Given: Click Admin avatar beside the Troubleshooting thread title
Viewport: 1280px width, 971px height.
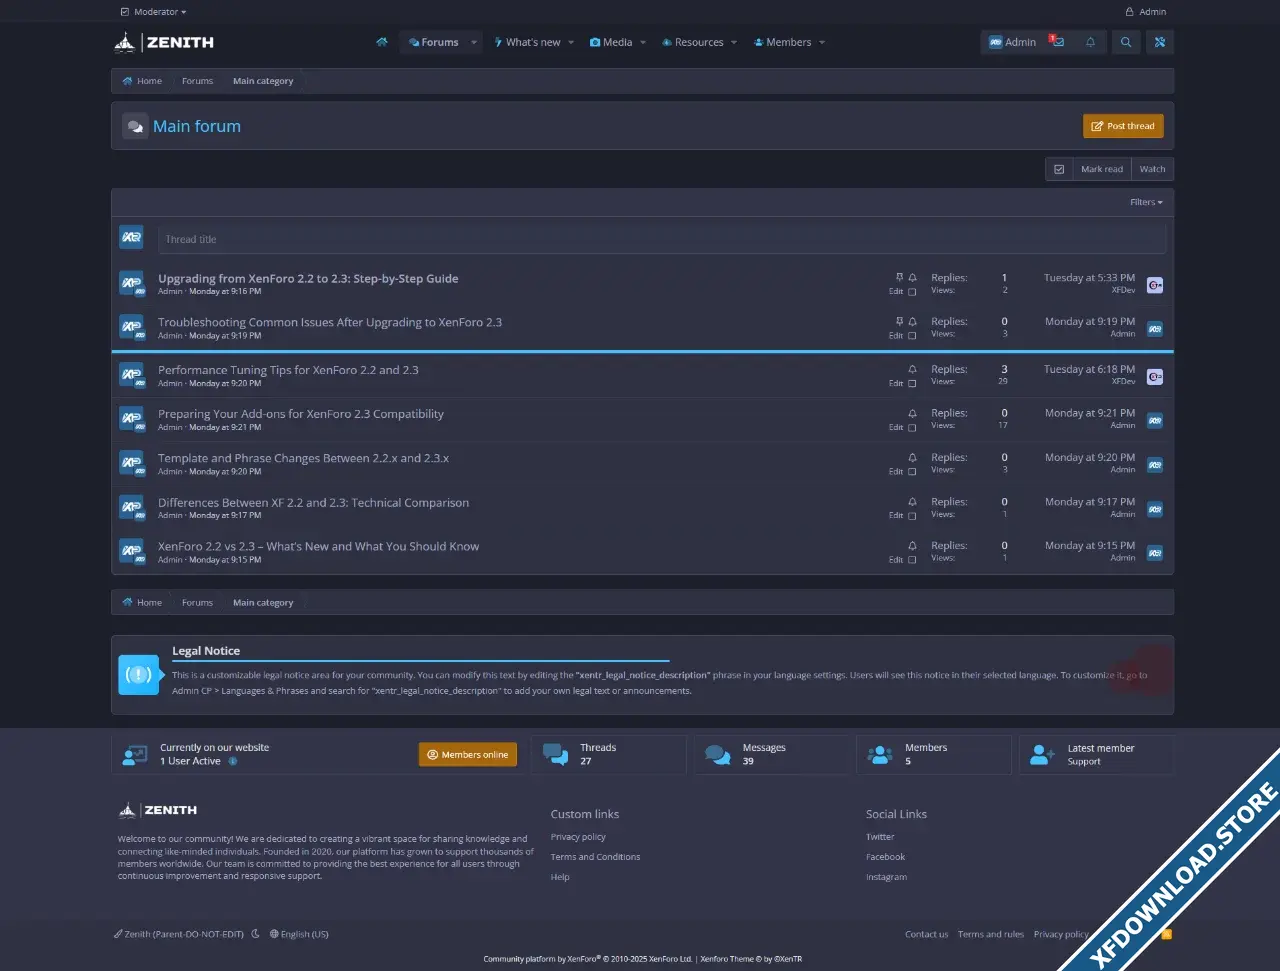Looking at the screenshot, I should [131, 328].
